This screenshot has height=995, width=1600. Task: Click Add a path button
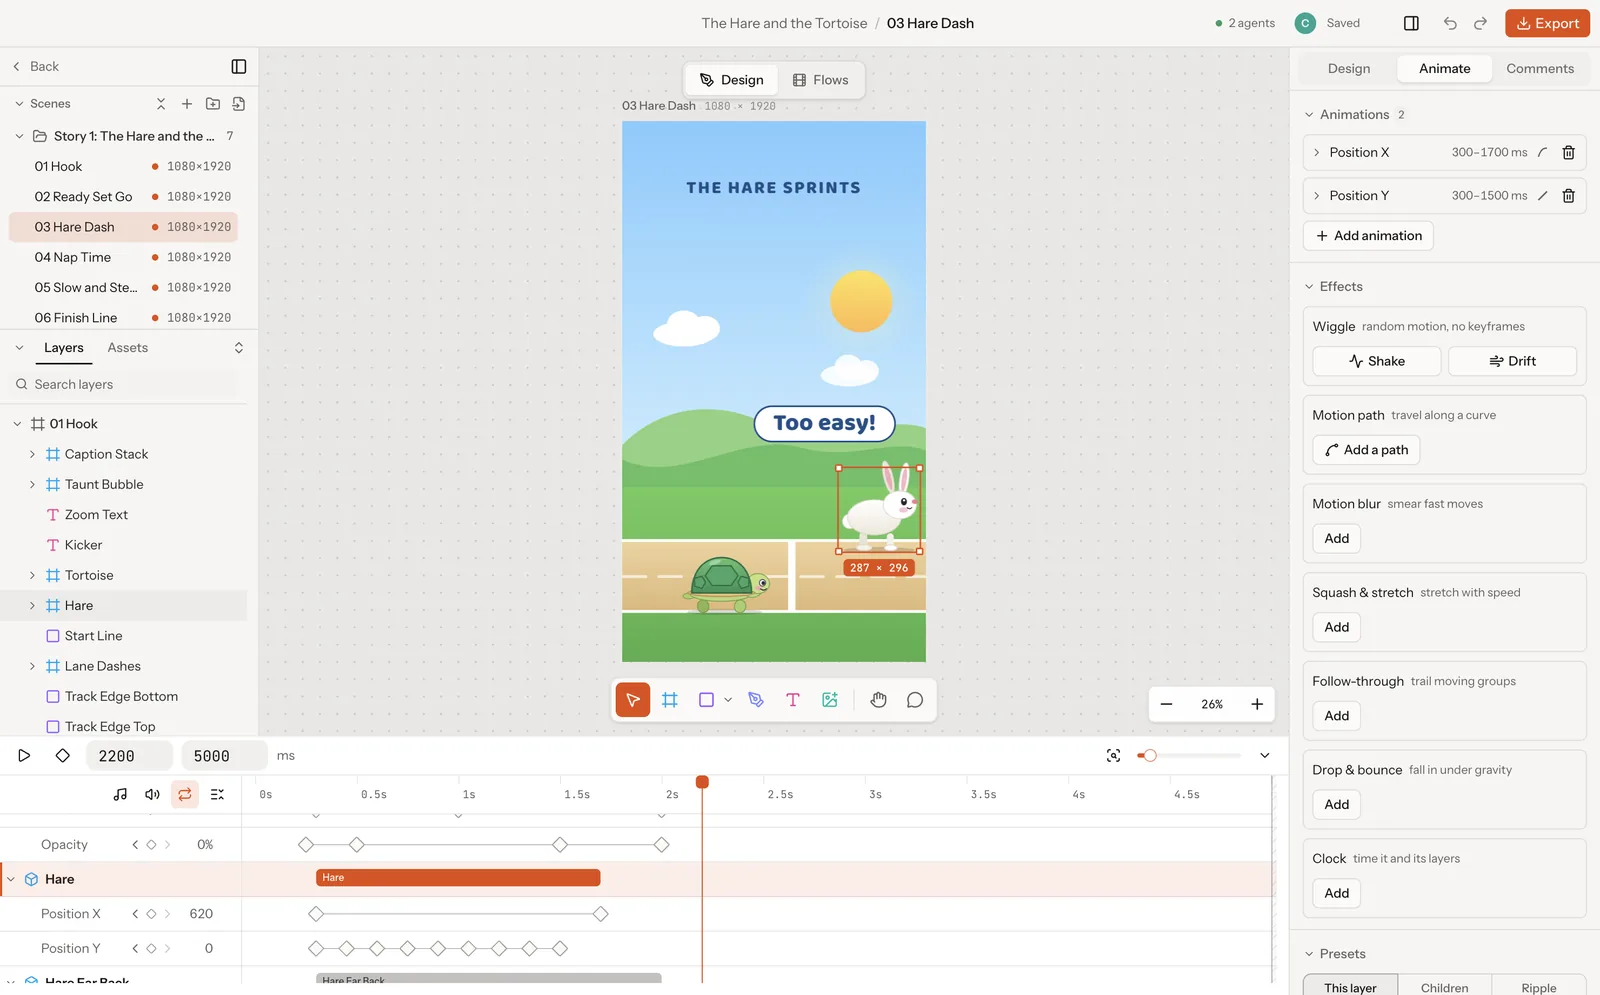click(1366, 450)
